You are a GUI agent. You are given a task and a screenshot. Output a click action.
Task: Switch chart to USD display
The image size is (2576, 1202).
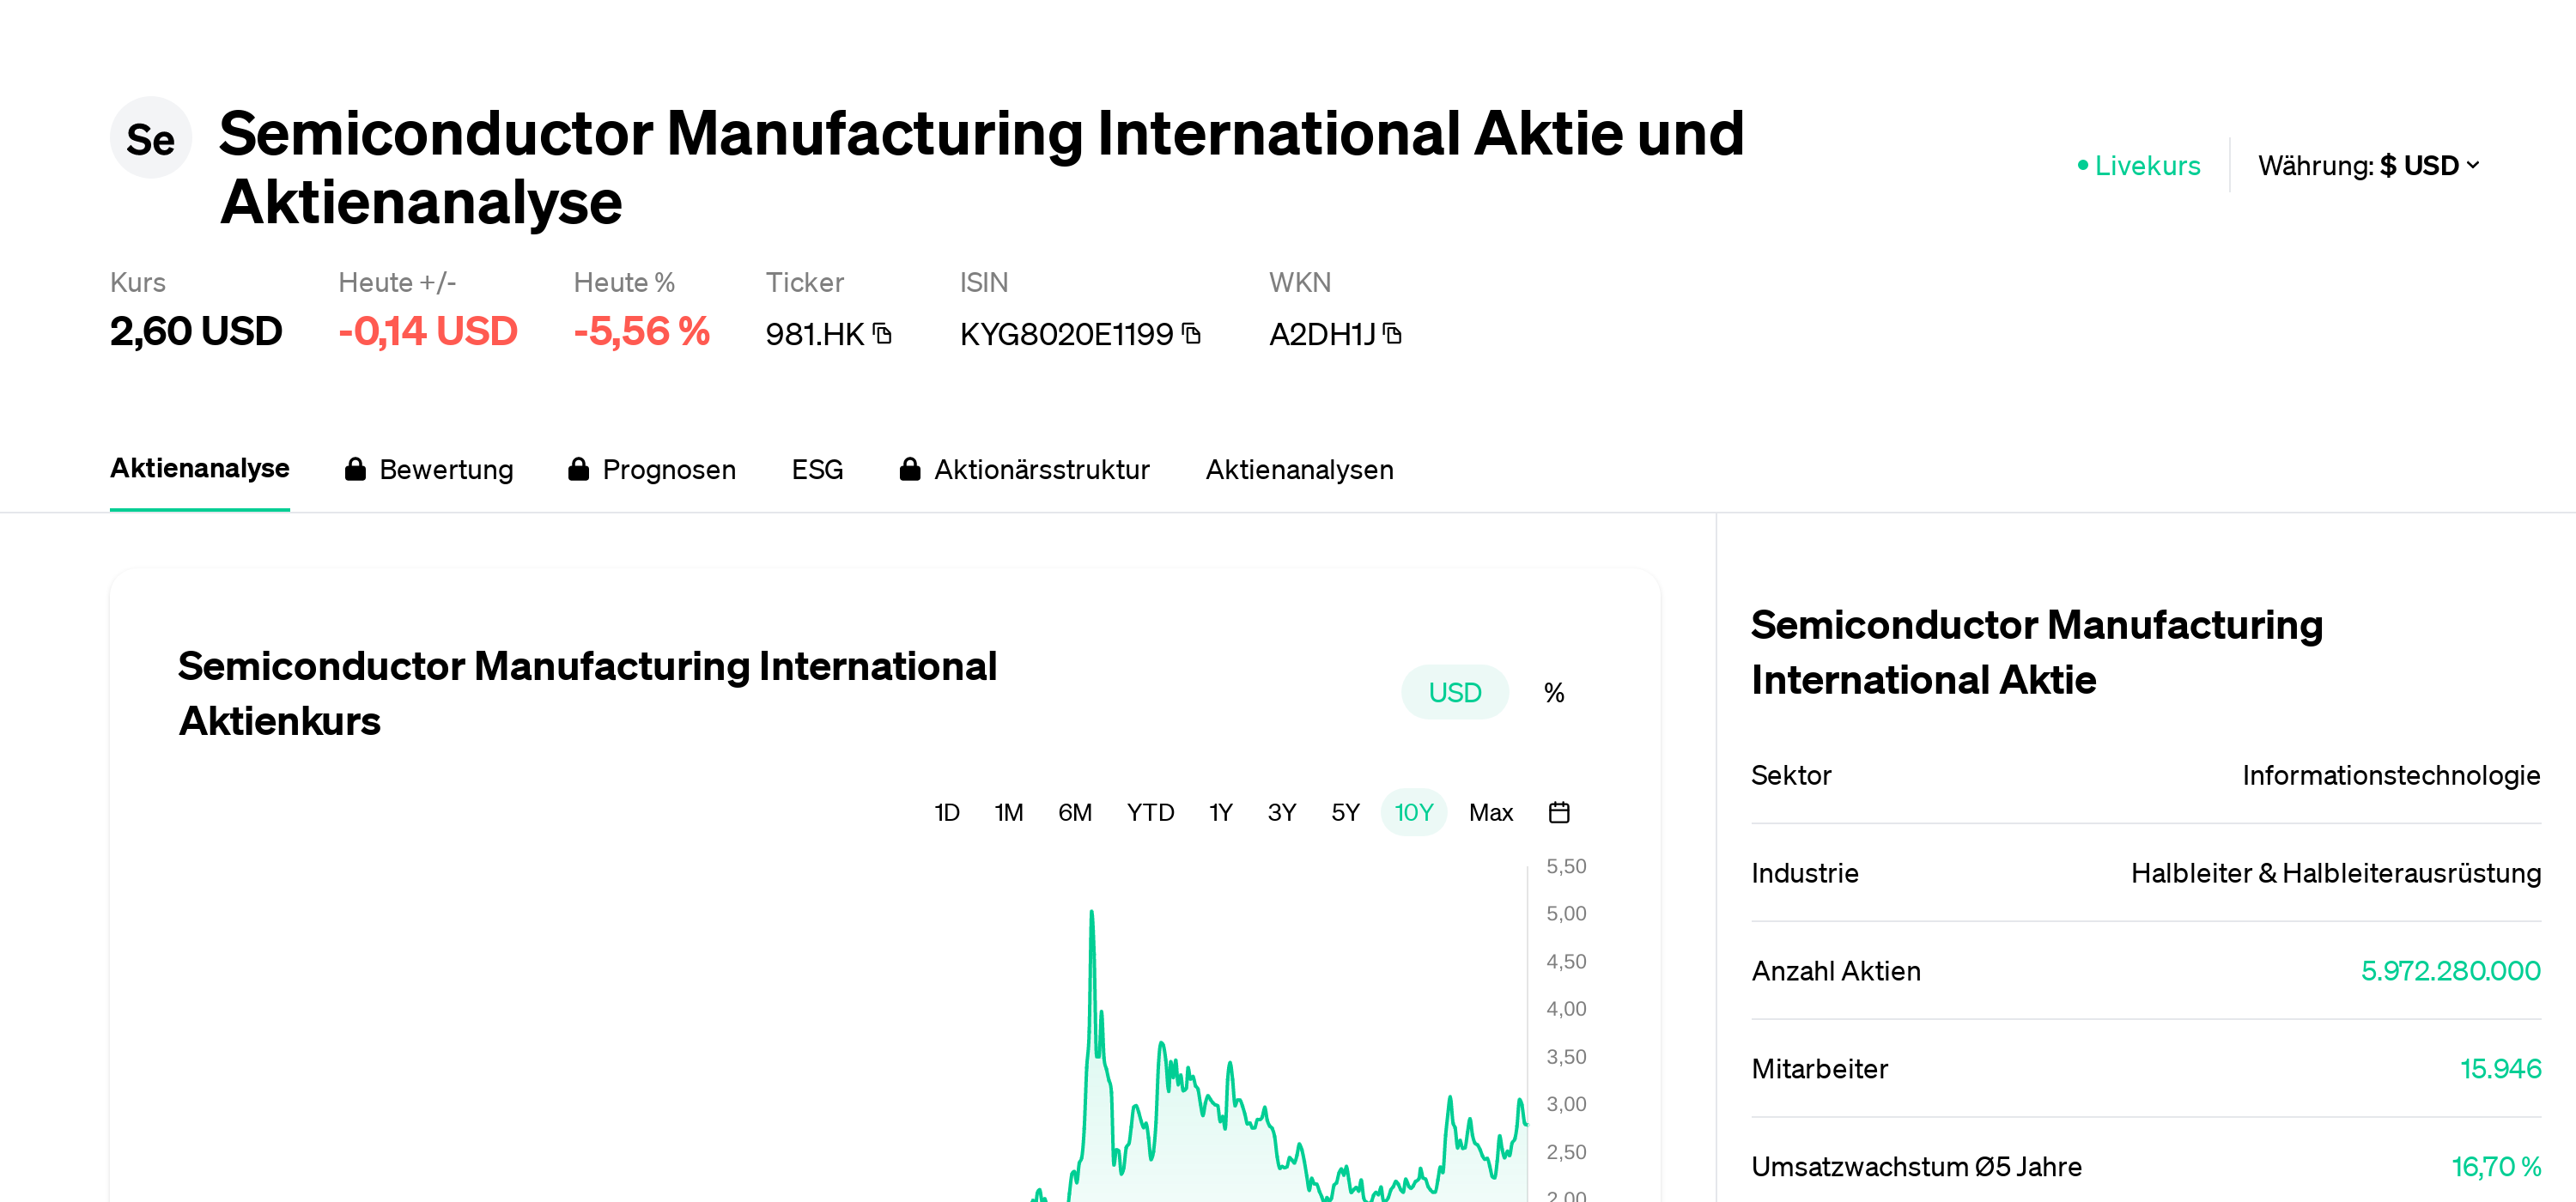point(1453,692)
